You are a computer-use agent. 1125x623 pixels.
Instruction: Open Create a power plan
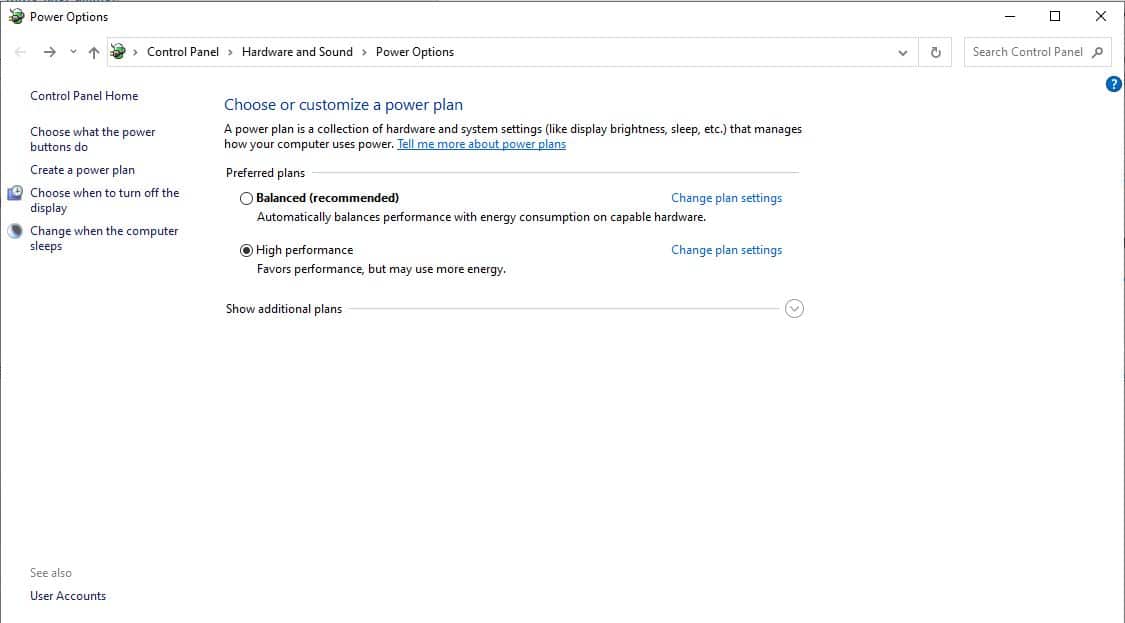pyautogui.click(x=82, y=170)
